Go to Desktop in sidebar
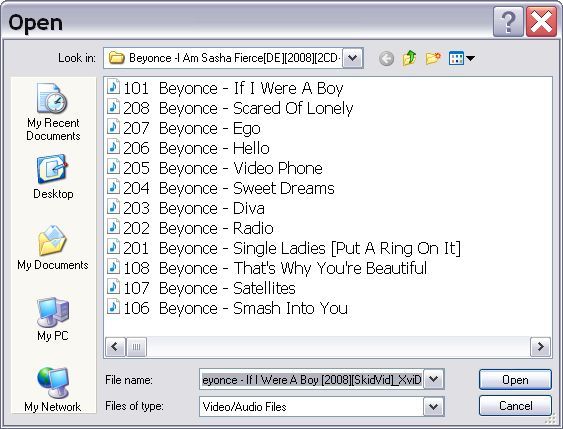 tap(53, 177)
